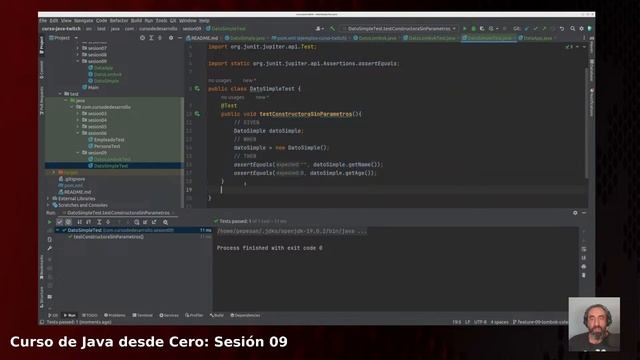Switch to the README.md editor tab
Screen dimensions: 640x360
tap(202, 38)
